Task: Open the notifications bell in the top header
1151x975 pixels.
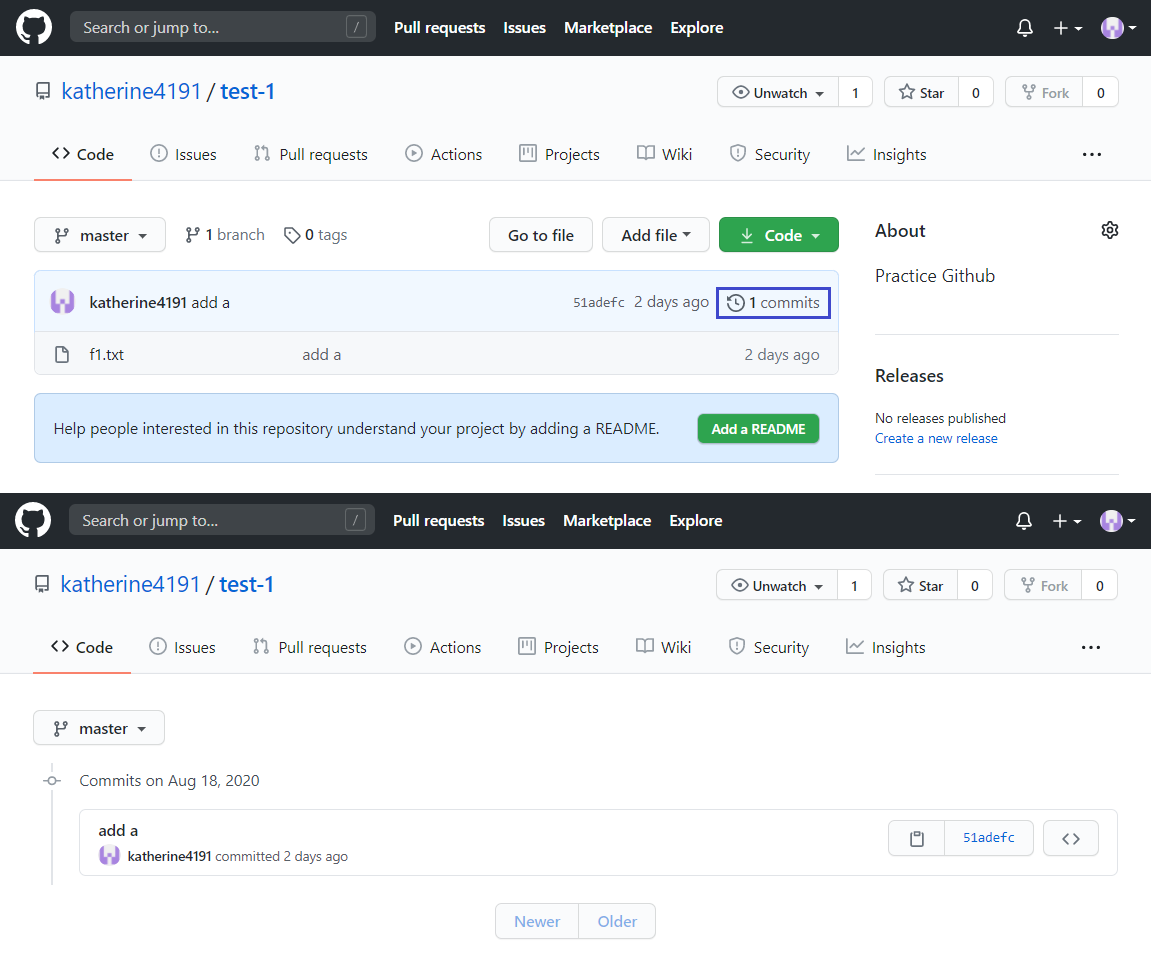Action: 1025,28
